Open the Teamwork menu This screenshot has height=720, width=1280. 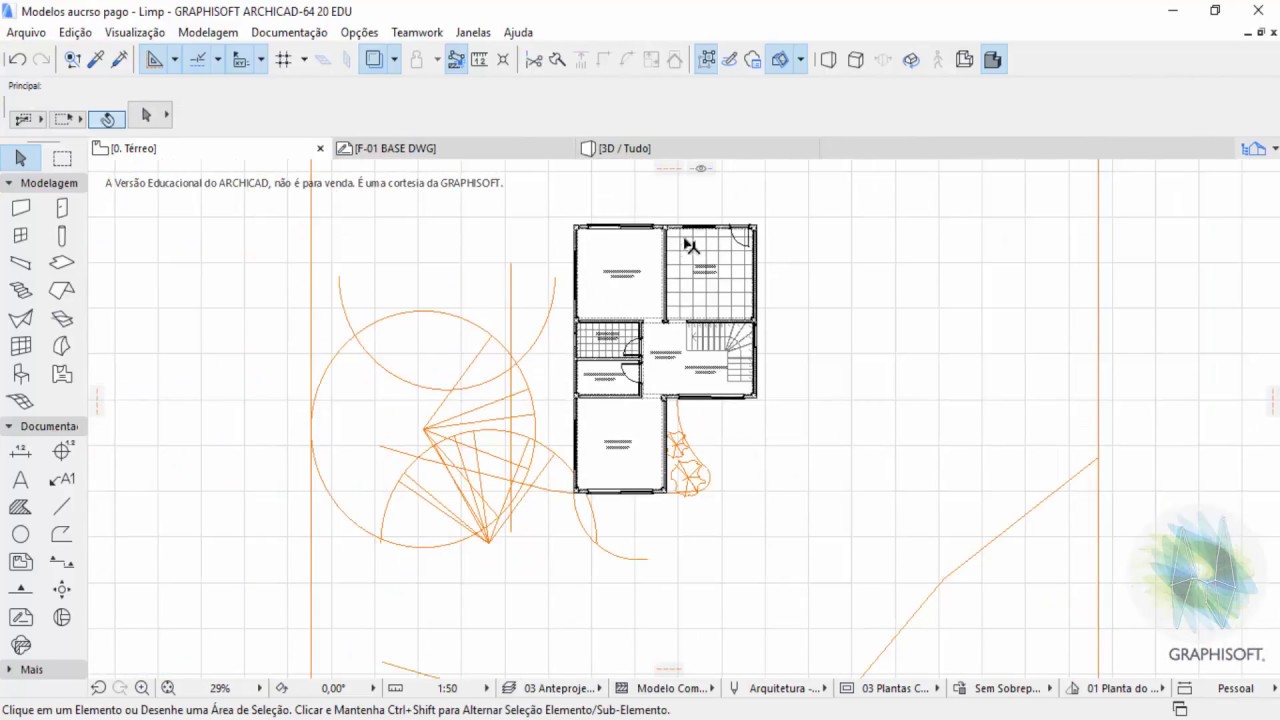pos(417,32)
